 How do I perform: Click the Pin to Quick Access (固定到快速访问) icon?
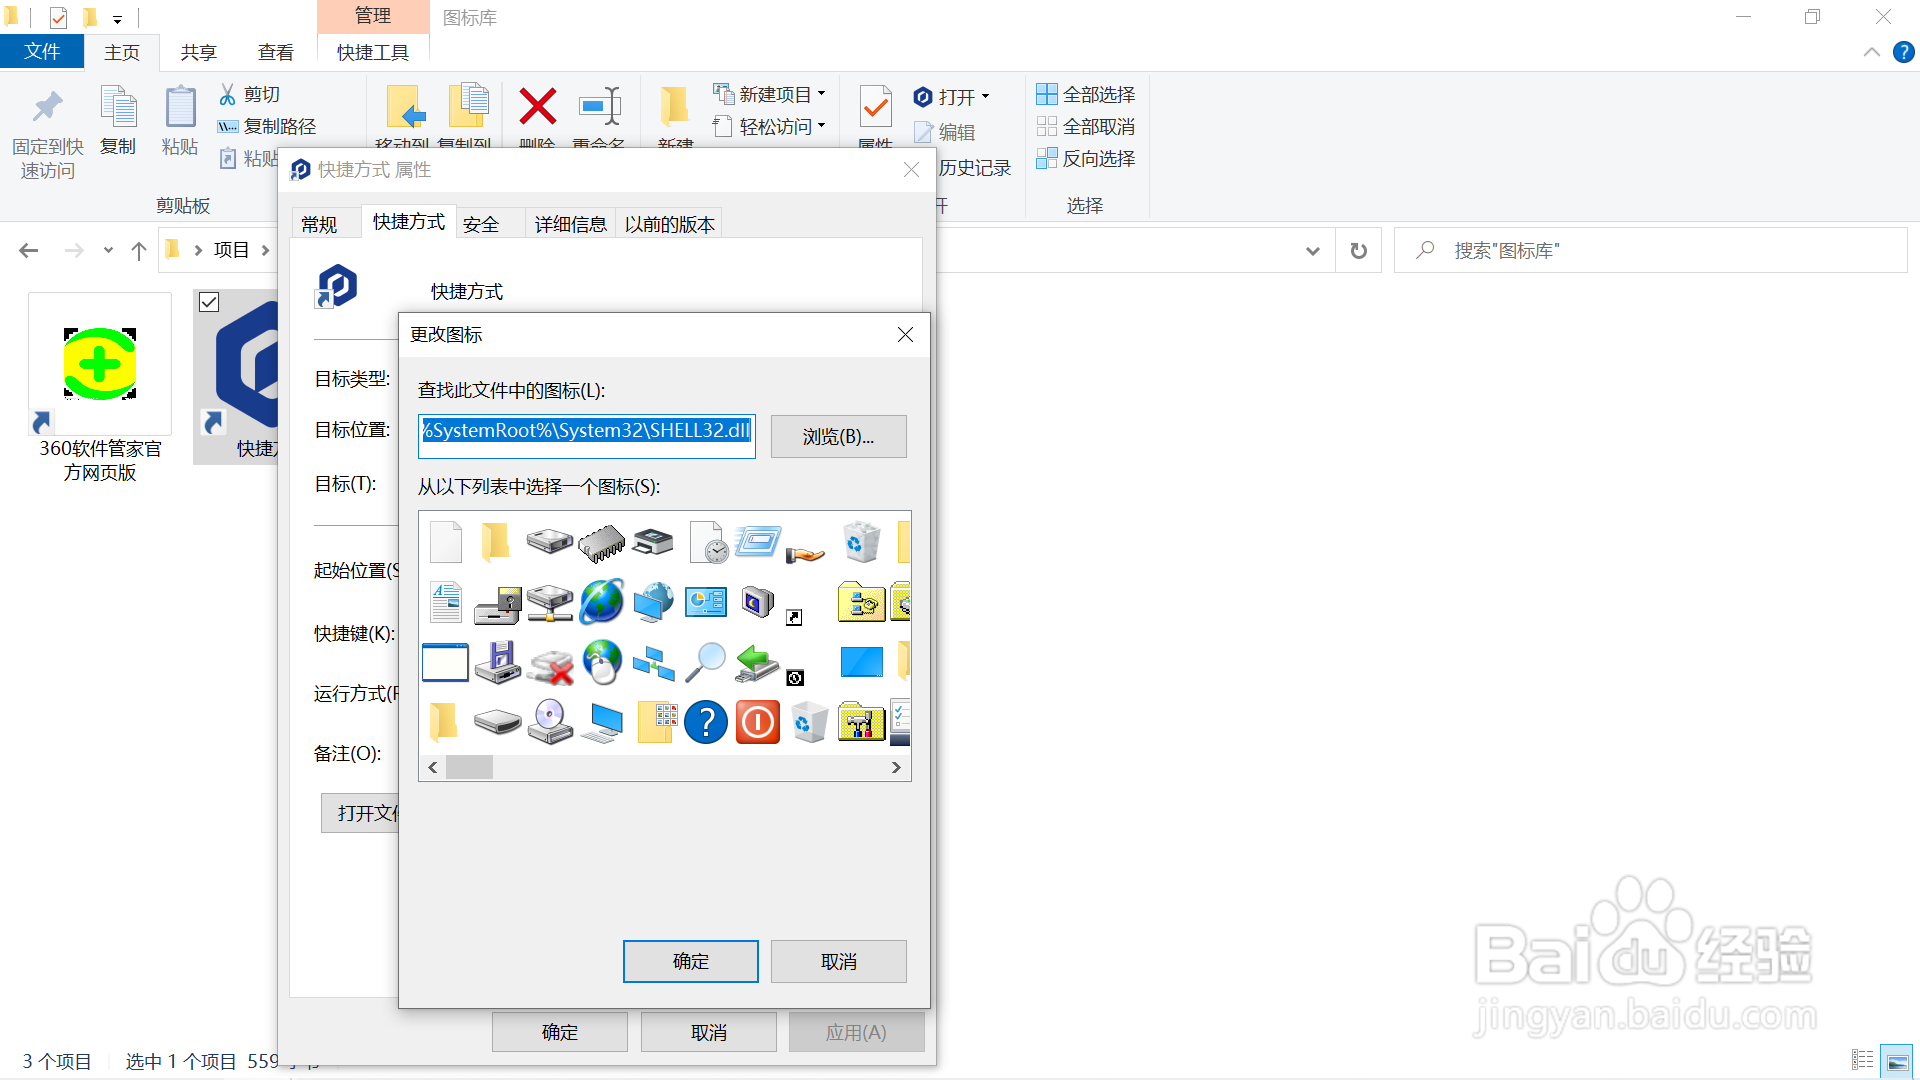pyautogui.click(x=46, y=107)
